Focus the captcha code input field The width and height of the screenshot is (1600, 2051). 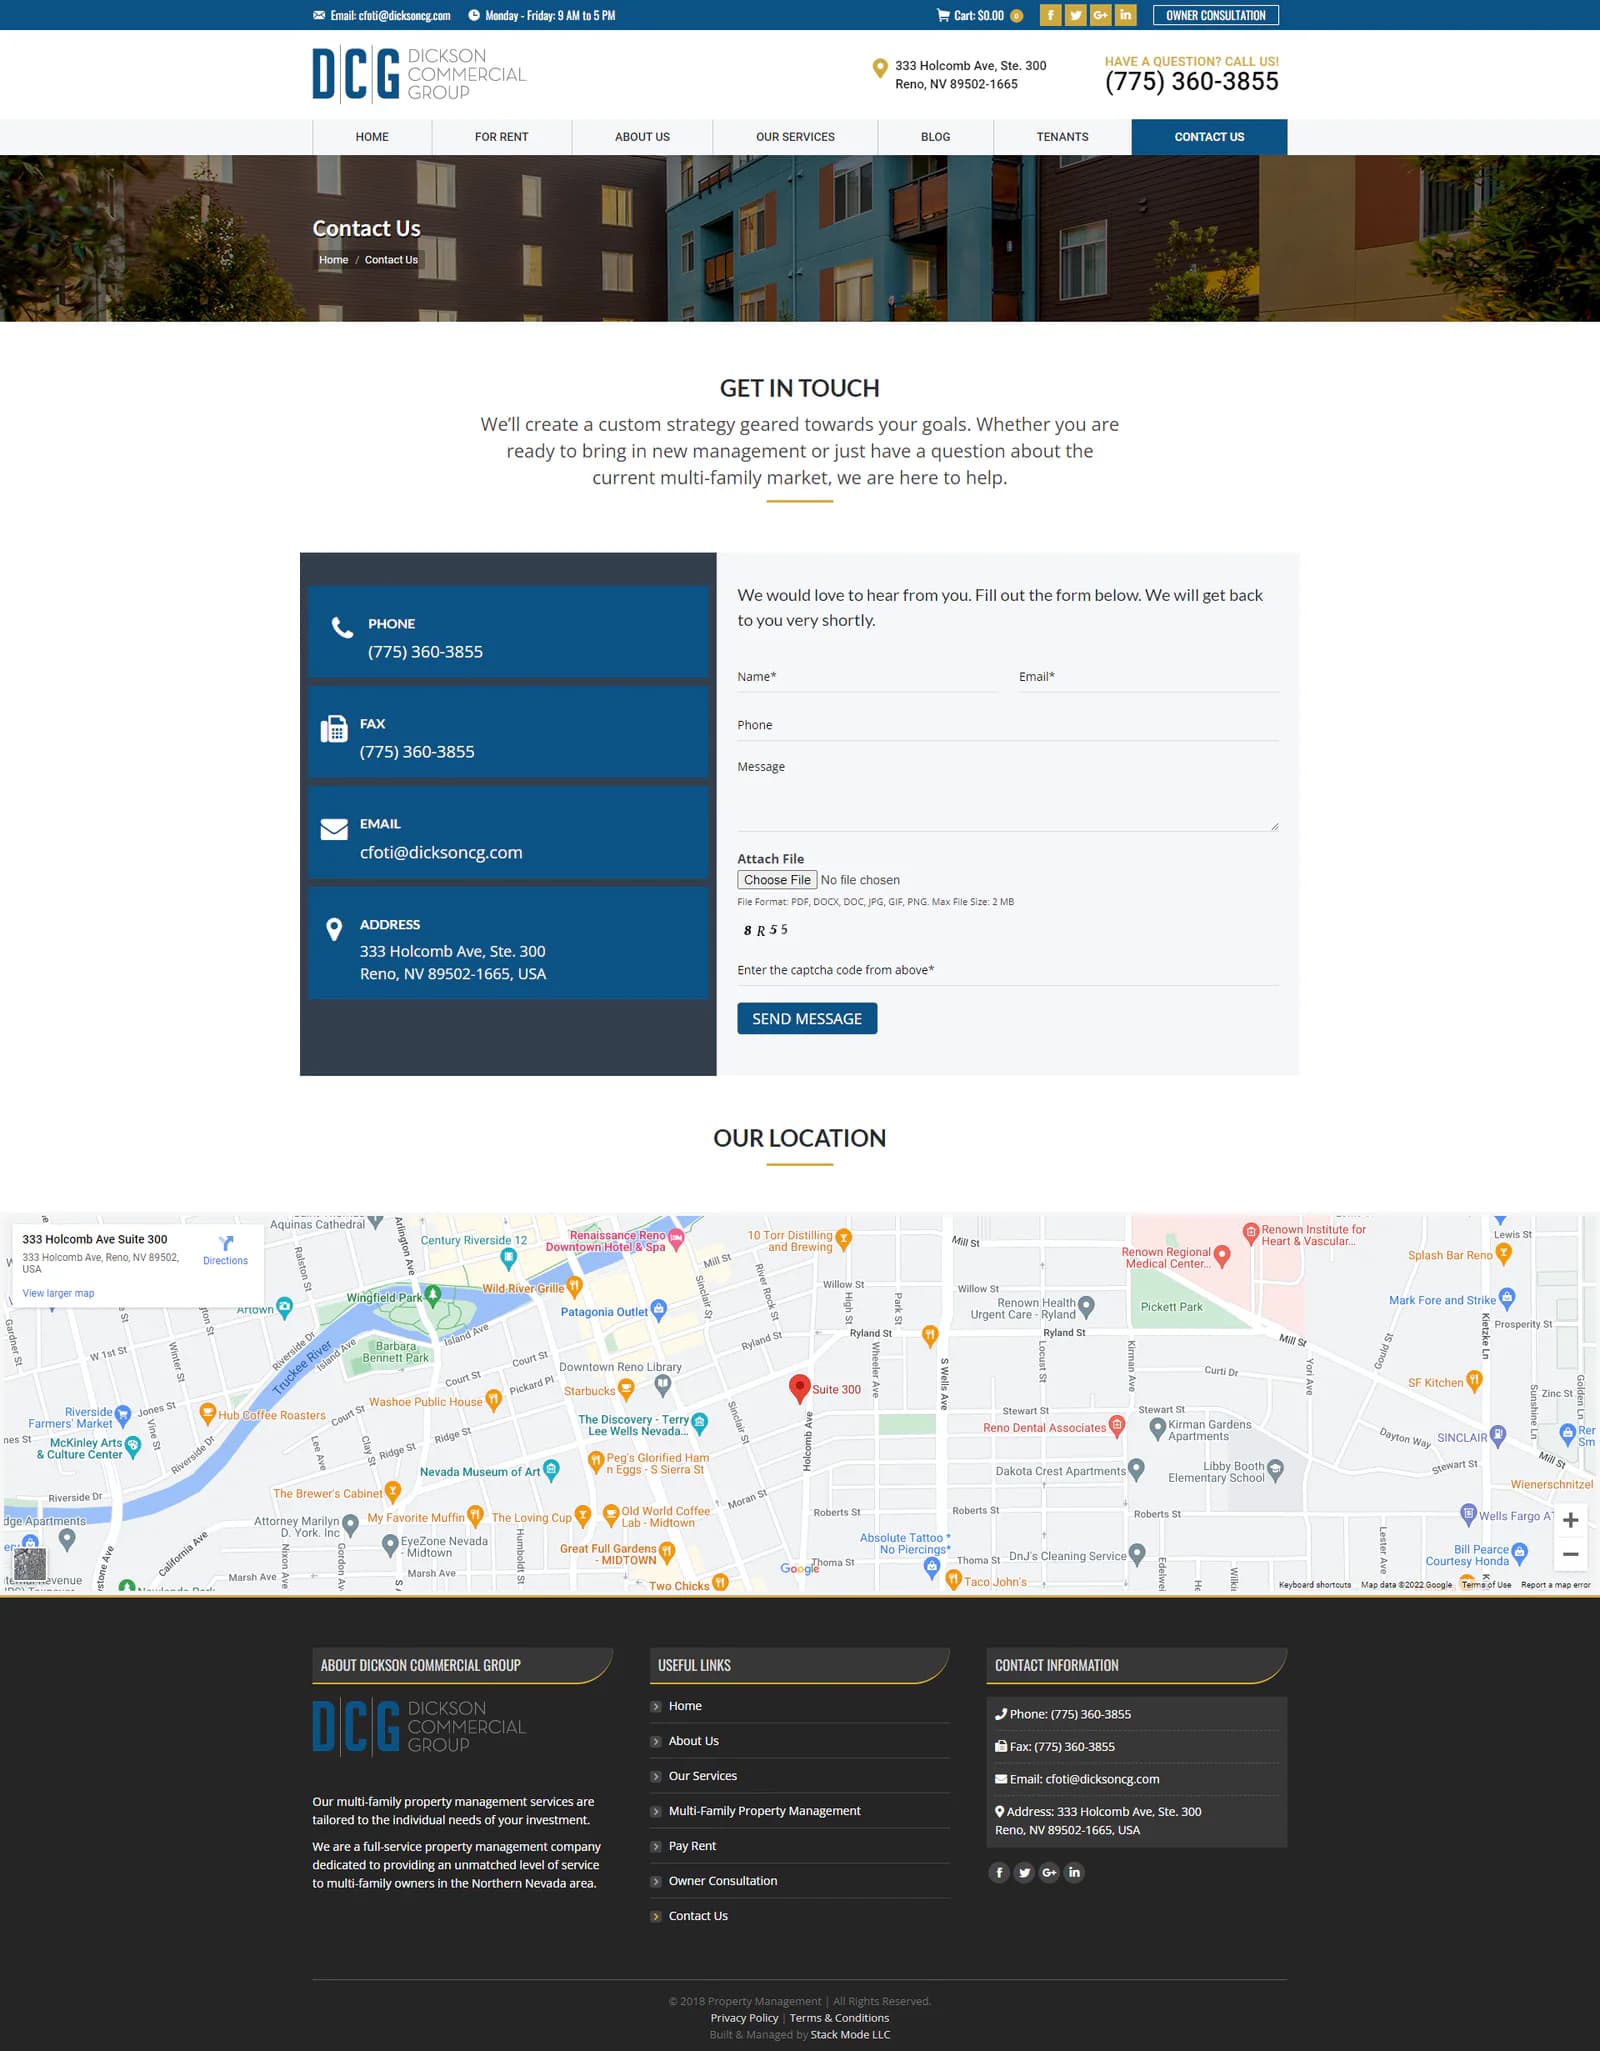[1008, 970]
